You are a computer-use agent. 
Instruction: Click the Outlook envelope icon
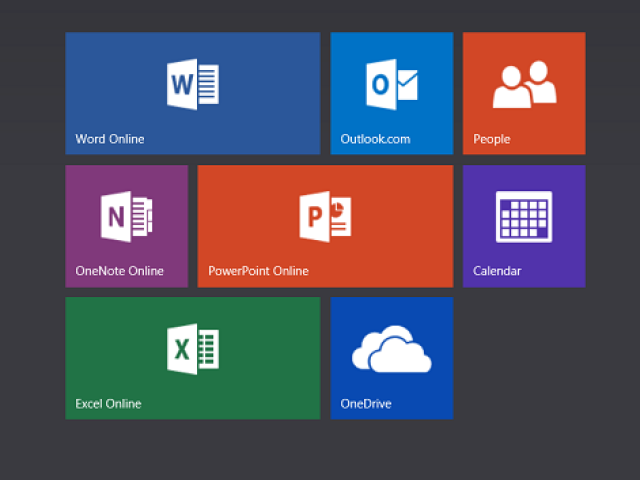(392, 84)
